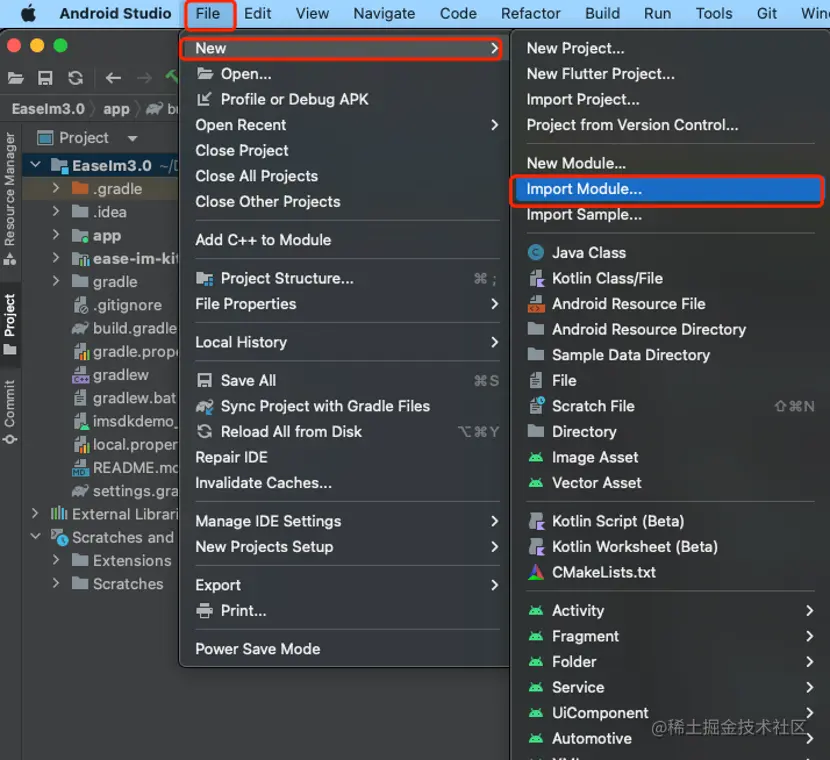Click the Sync toolbar icon
The width and height of the screenshot is (830, 760).
pyautogui.click(x=76, y=78)
